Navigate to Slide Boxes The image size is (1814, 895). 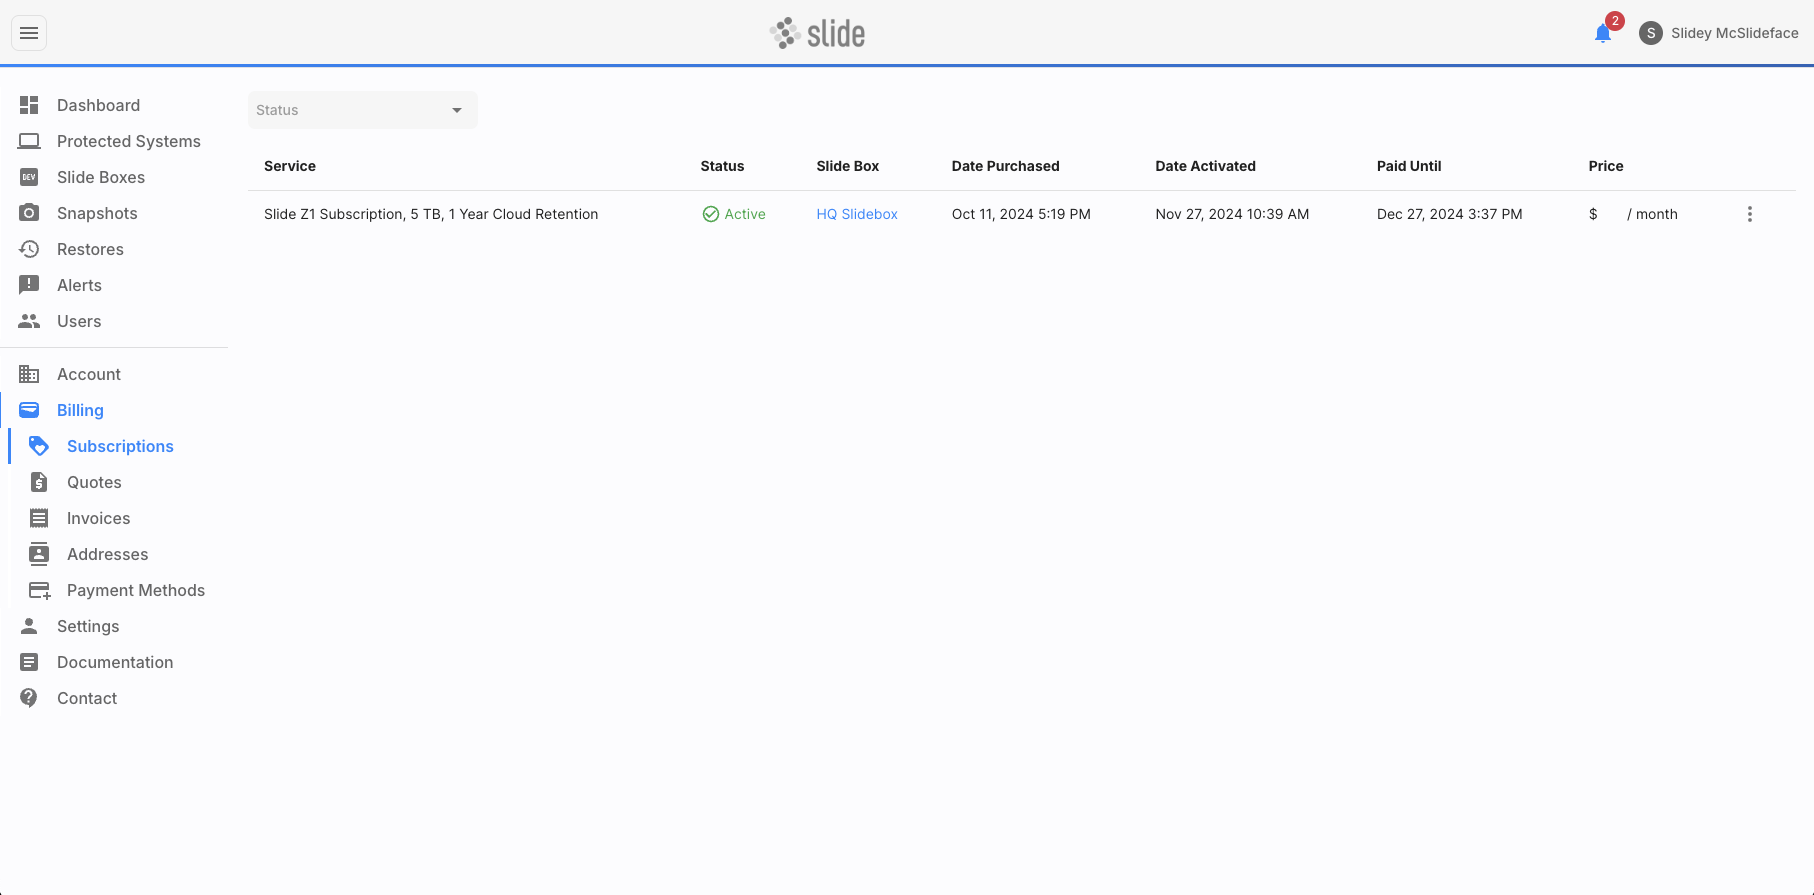click(x=101, y=177)
